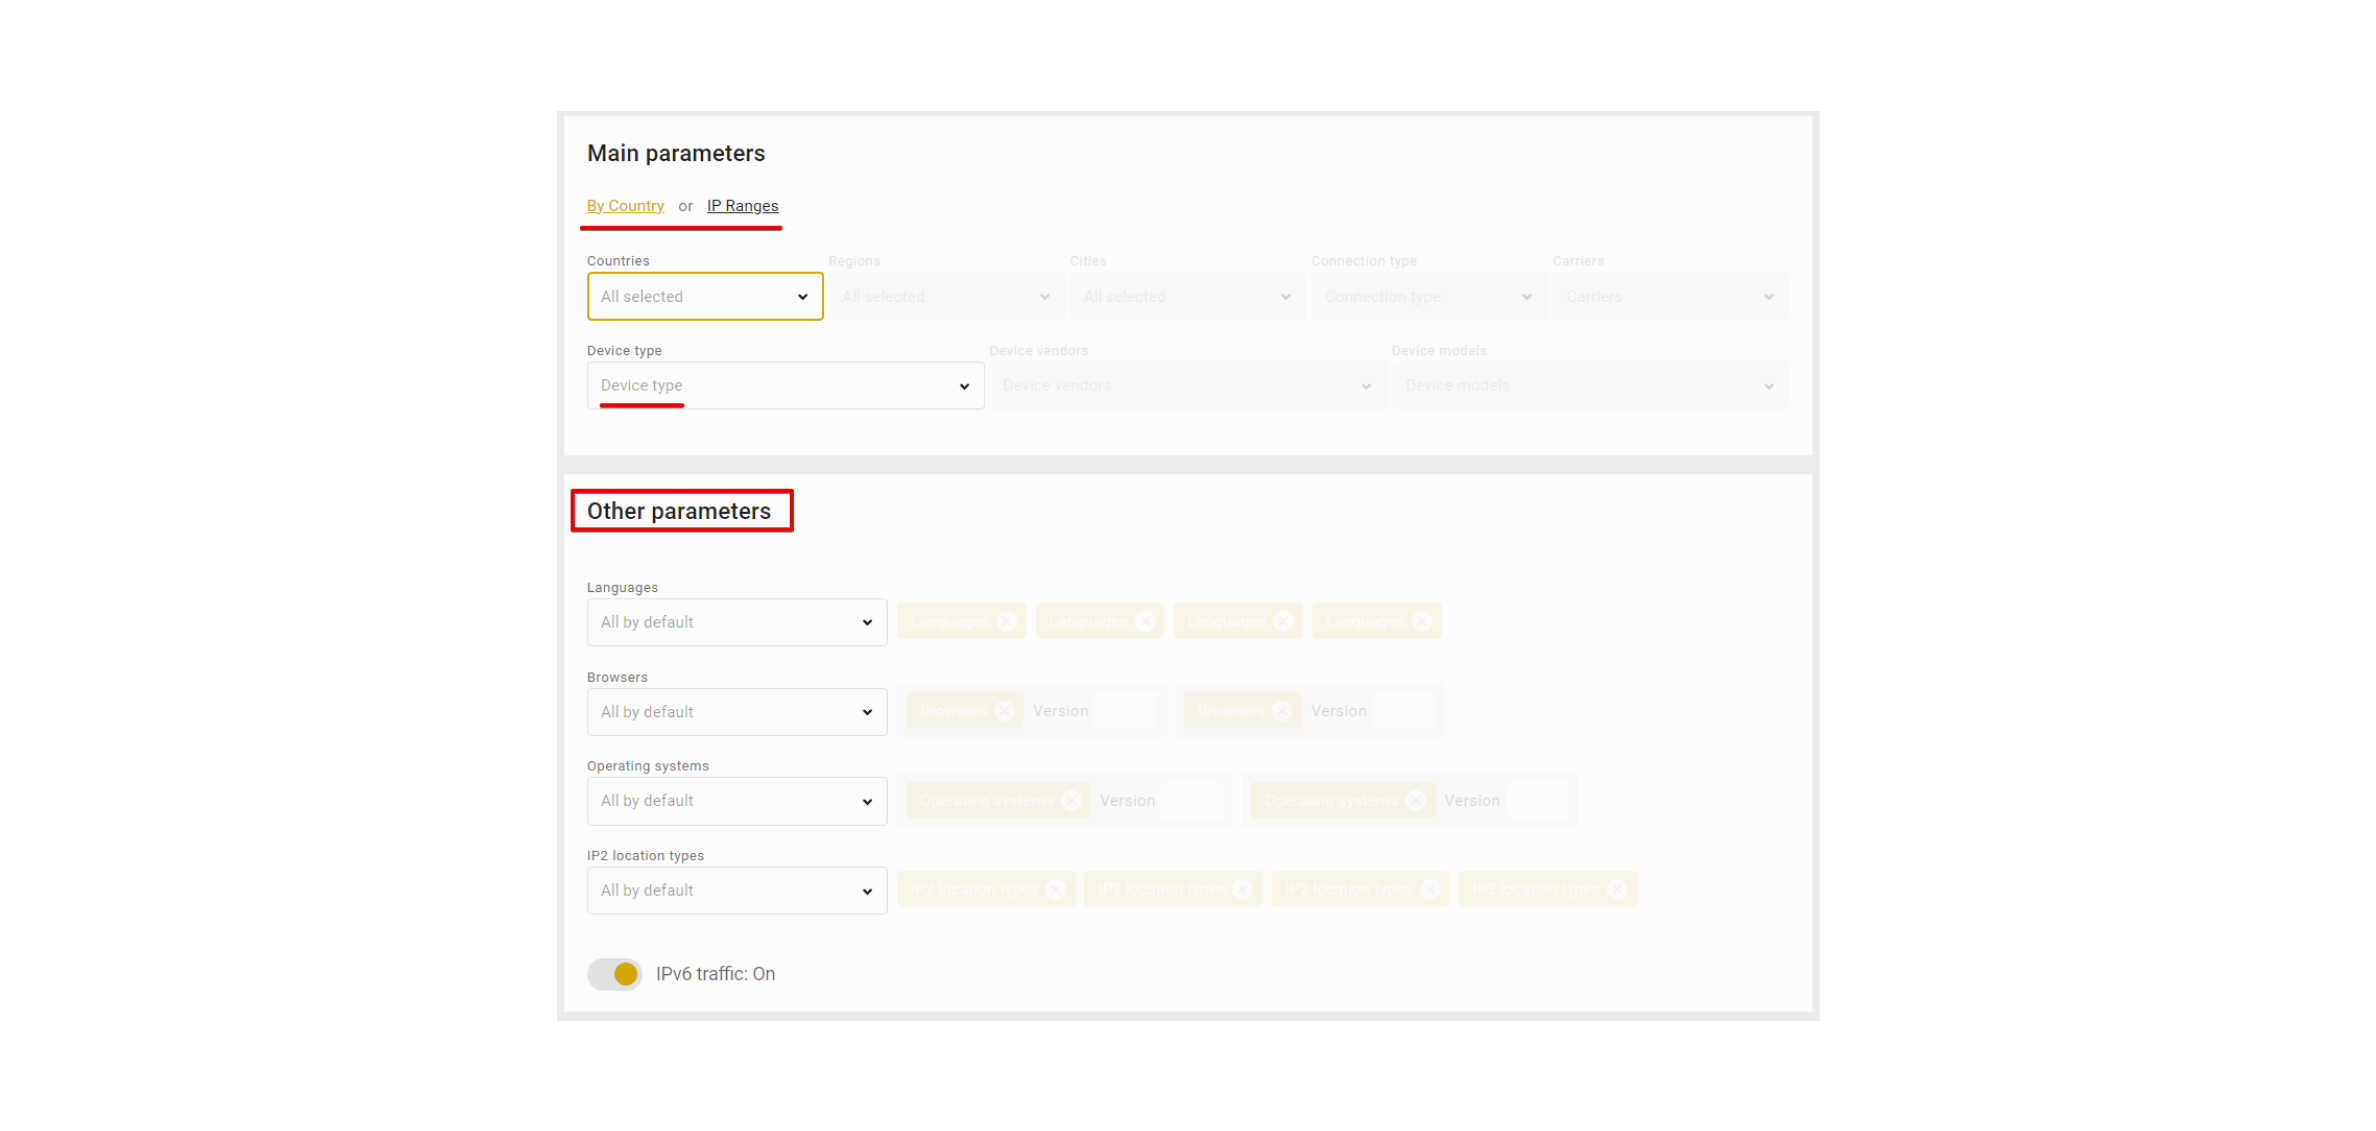Turn off the IPv6 traffic switch

pyautogui.click(x=615, y=974)
